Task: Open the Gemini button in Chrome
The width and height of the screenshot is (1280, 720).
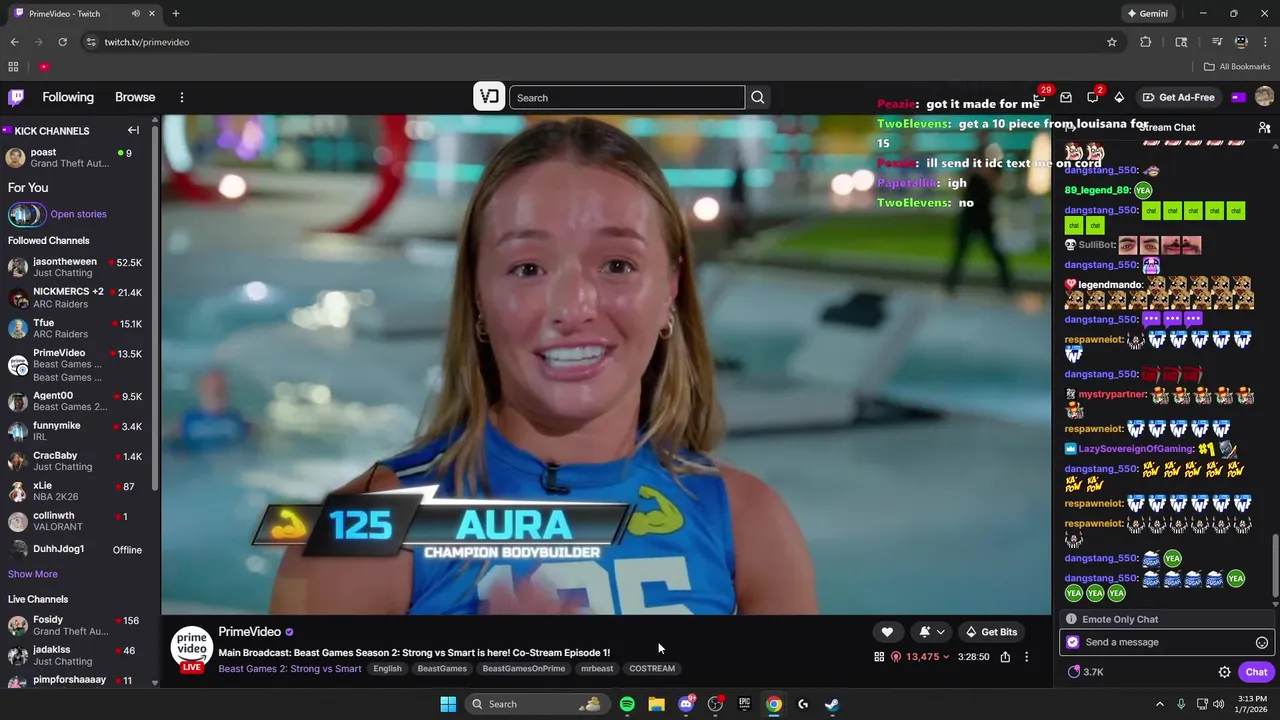Action: coord(1148,14)
